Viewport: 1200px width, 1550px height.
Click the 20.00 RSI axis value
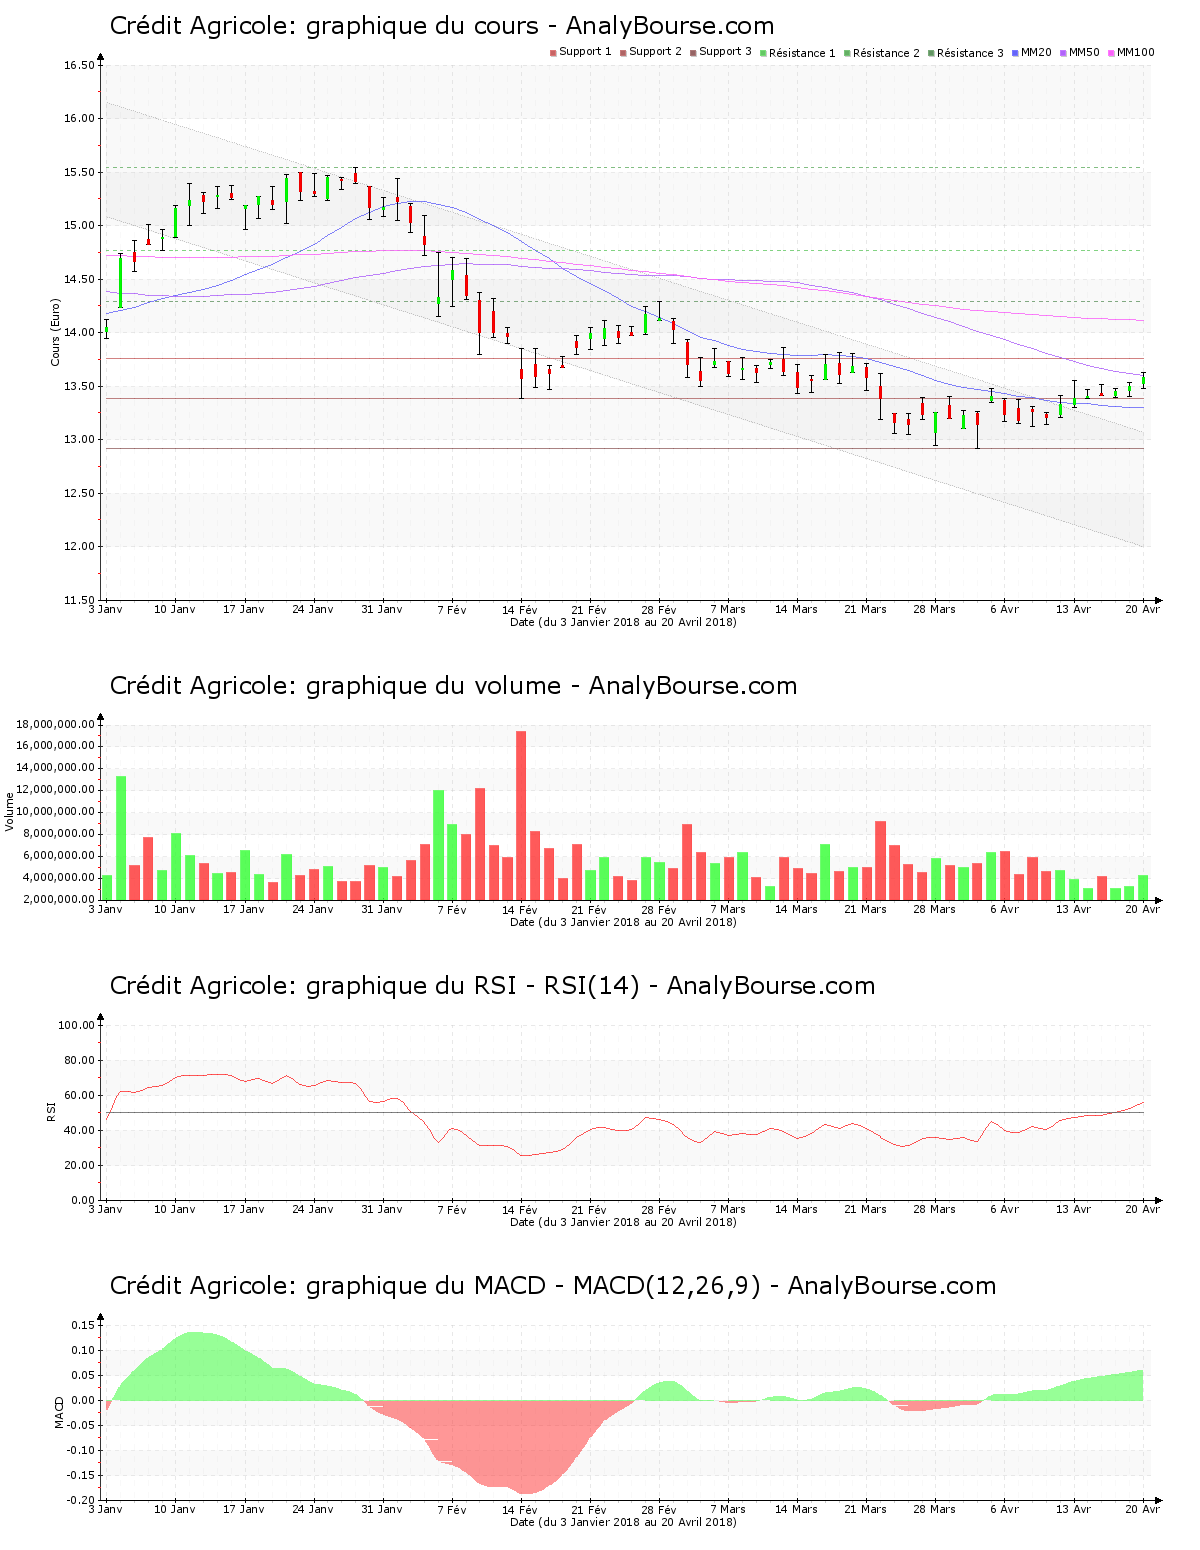coord(79,1165)
